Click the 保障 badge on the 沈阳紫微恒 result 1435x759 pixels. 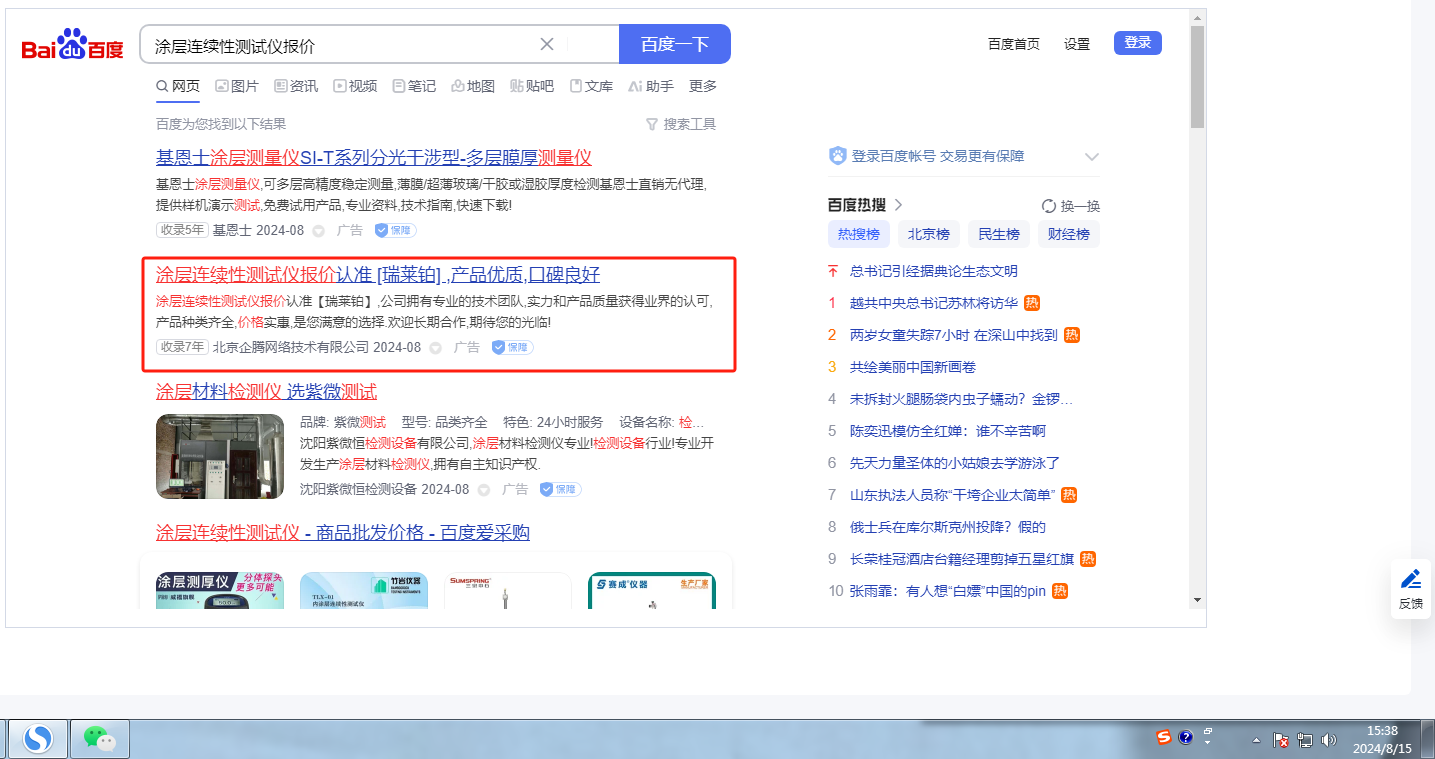pos(561,489)
